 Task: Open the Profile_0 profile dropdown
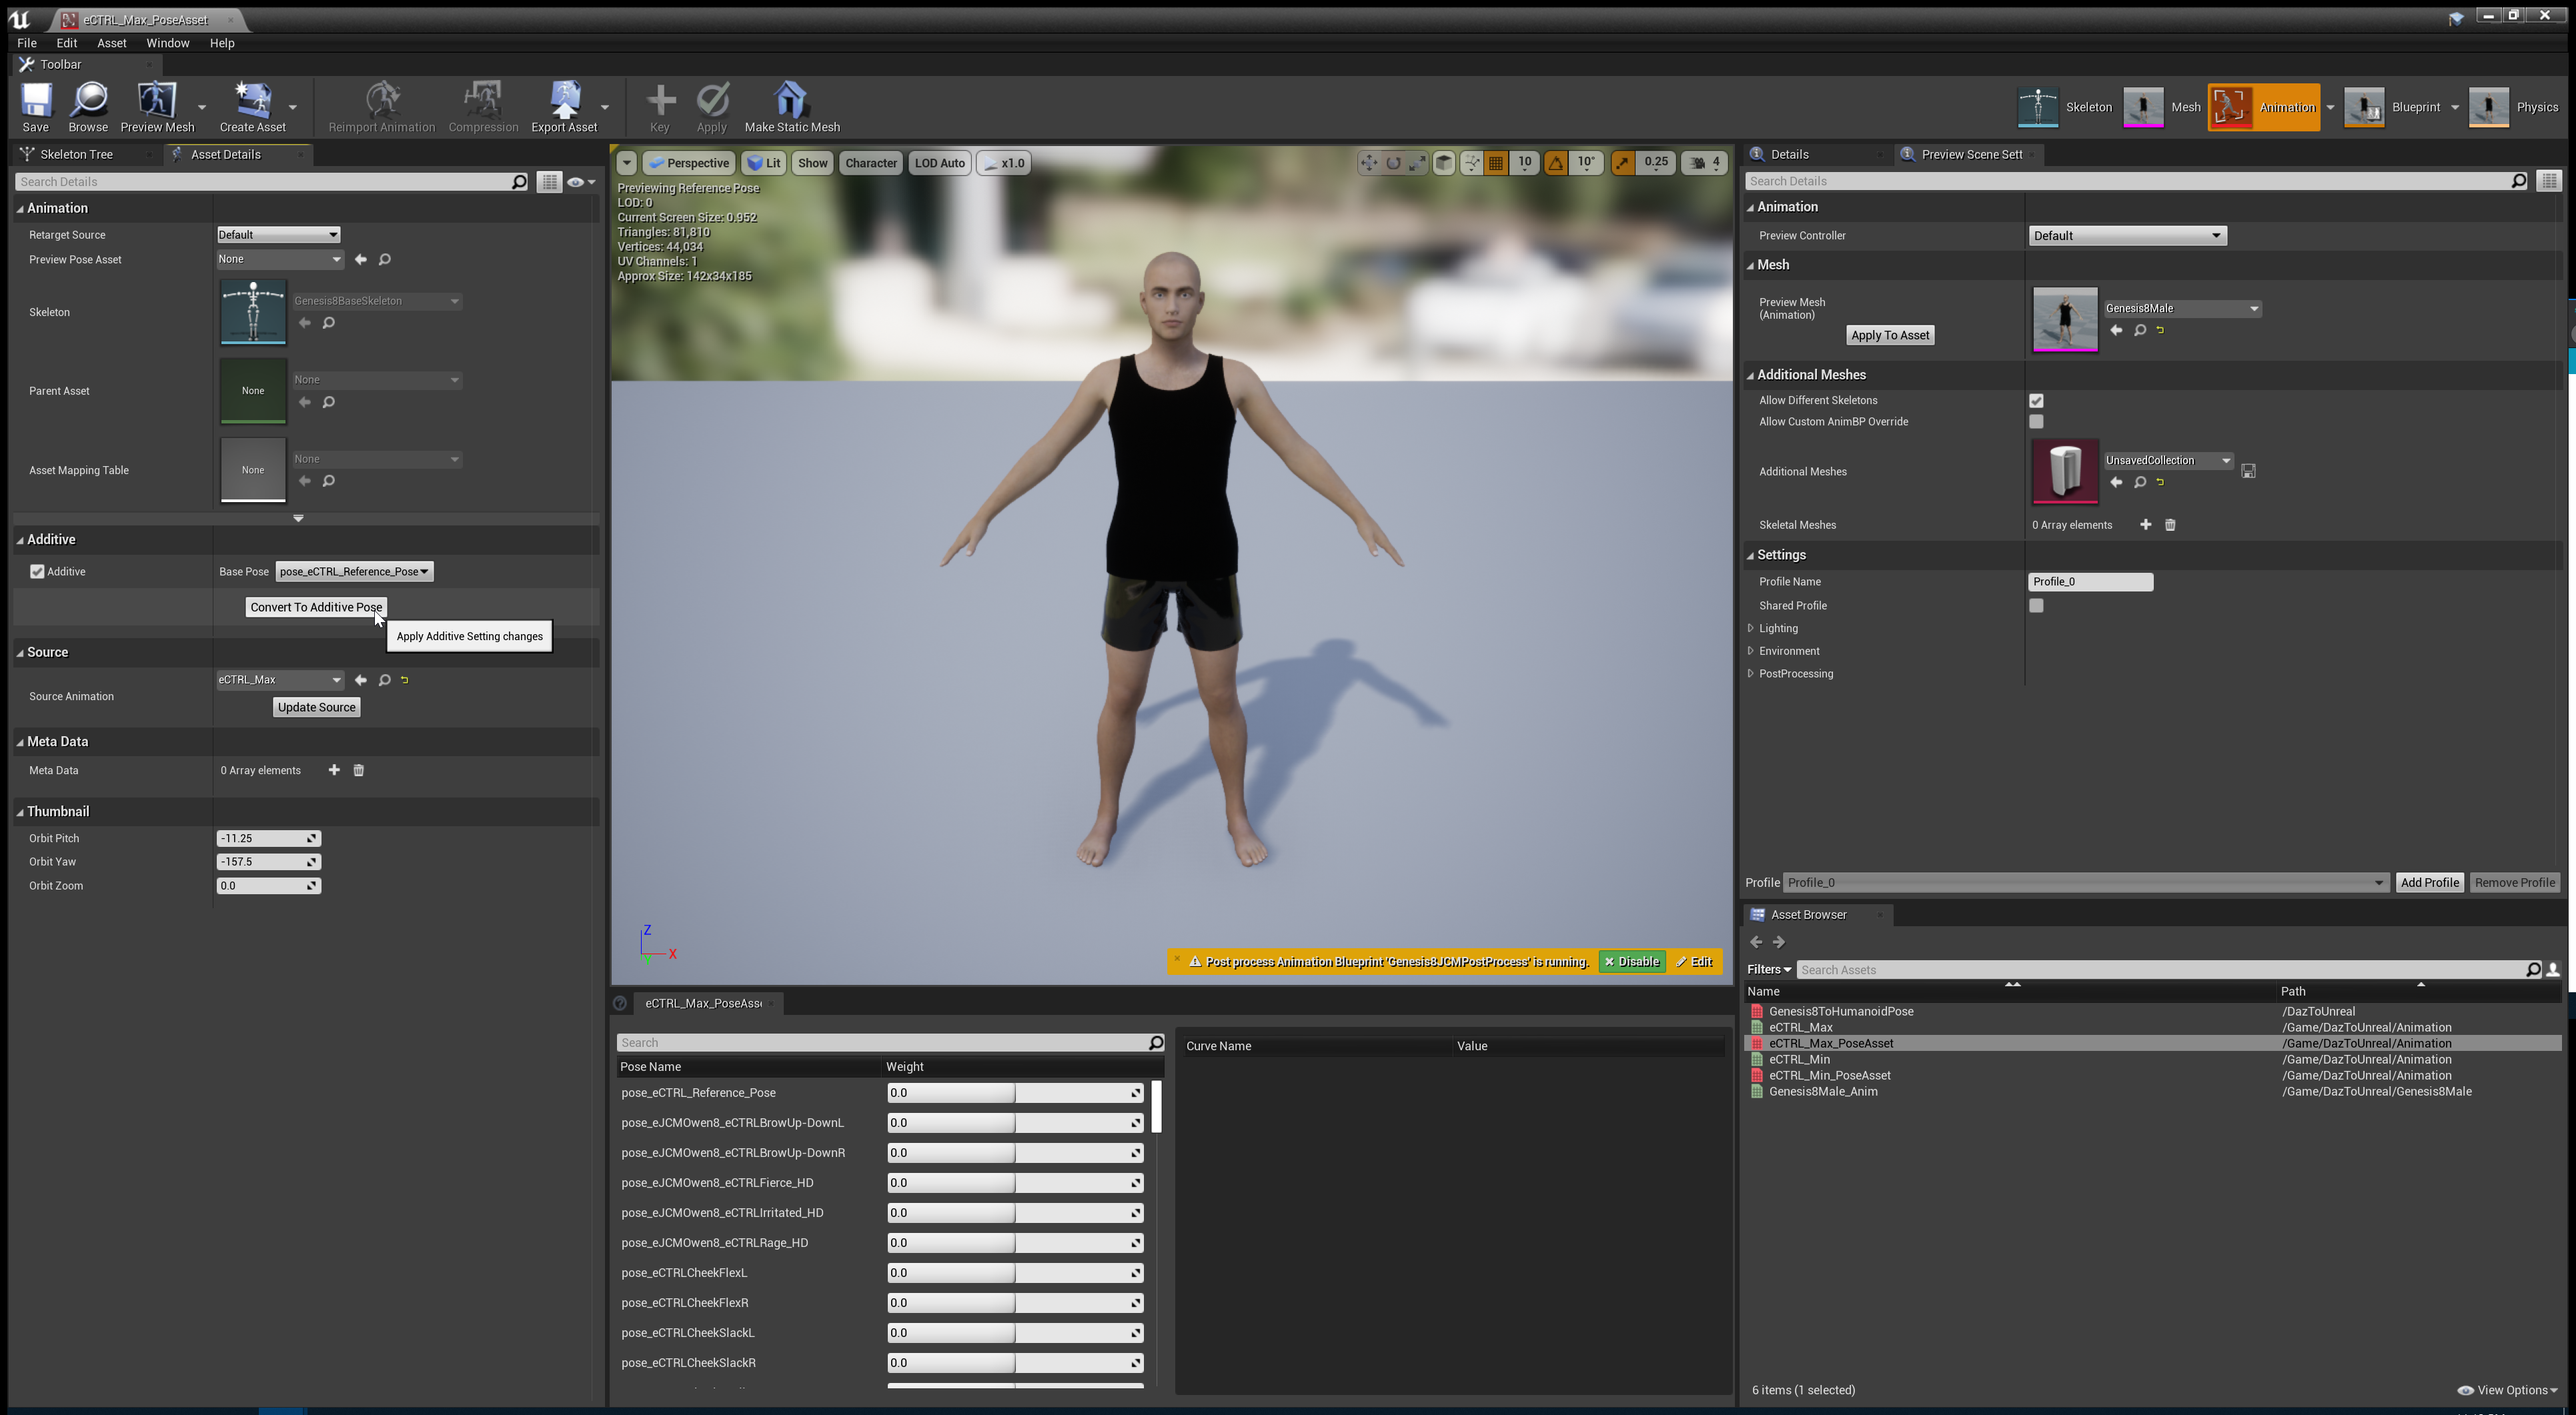click(2086, 883)
